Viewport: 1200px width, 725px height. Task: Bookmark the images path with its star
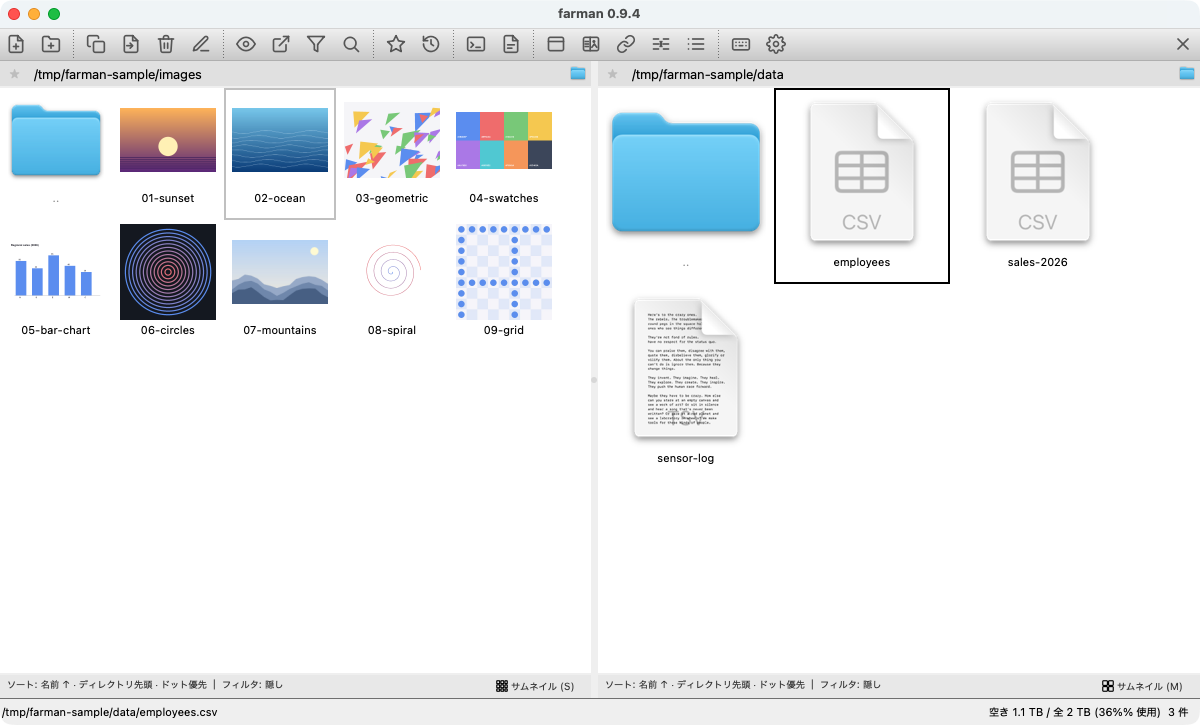point(14,74)
